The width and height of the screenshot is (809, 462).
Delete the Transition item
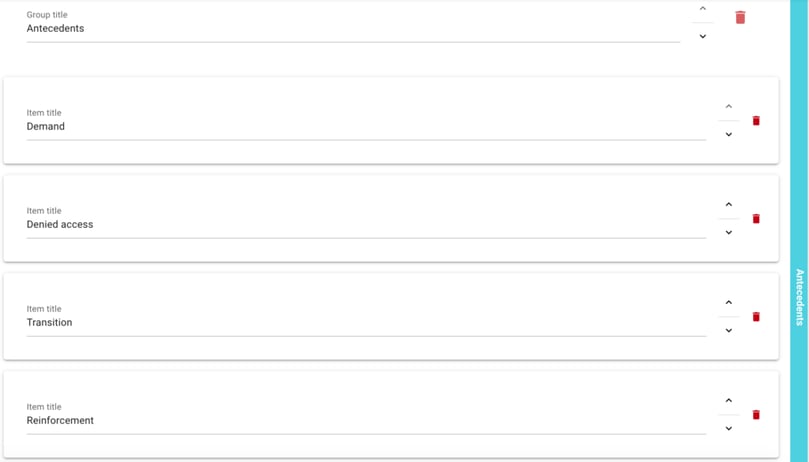coord(756,317)
